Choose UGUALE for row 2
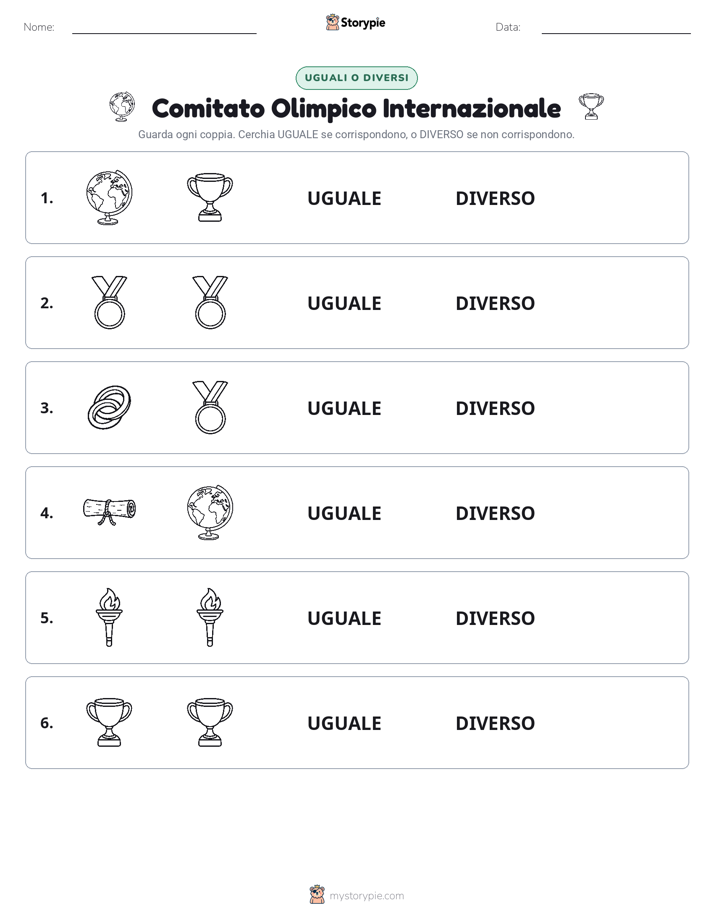The image size is (714, 924). pos(344,303)
